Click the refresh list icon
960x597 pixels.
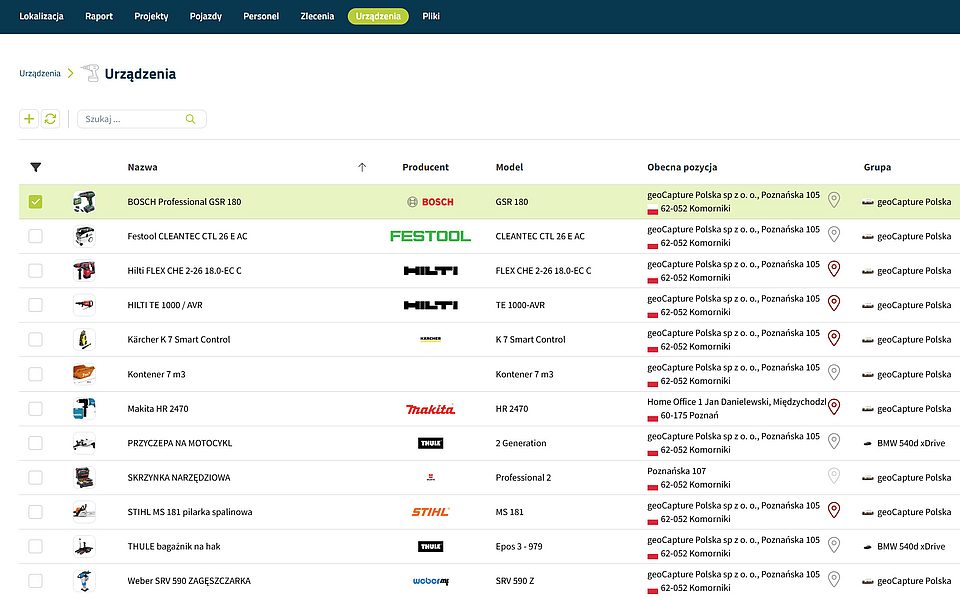tap(50, 119)
